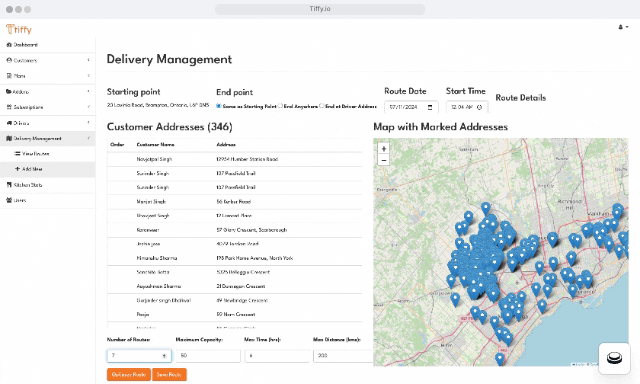Click the Add New plus icon

click(18, 169)
